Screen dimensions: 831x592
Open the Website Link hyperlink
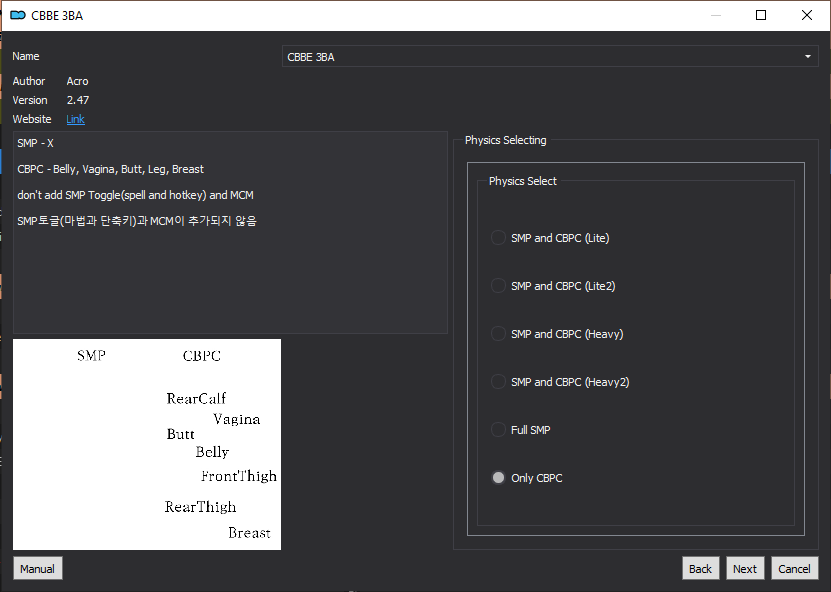[75, 119]
